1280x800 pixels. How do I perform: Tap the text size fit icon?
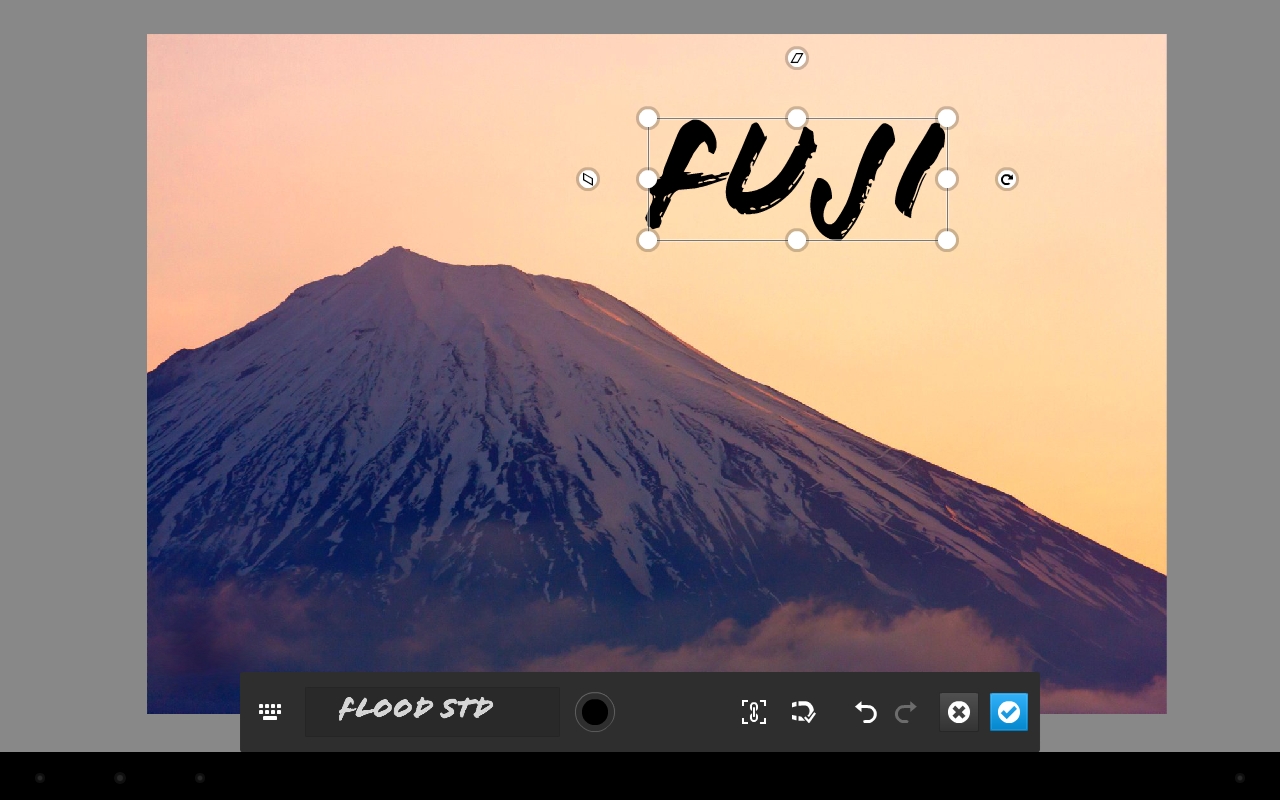pyautogui.click(x=754, y=712)
